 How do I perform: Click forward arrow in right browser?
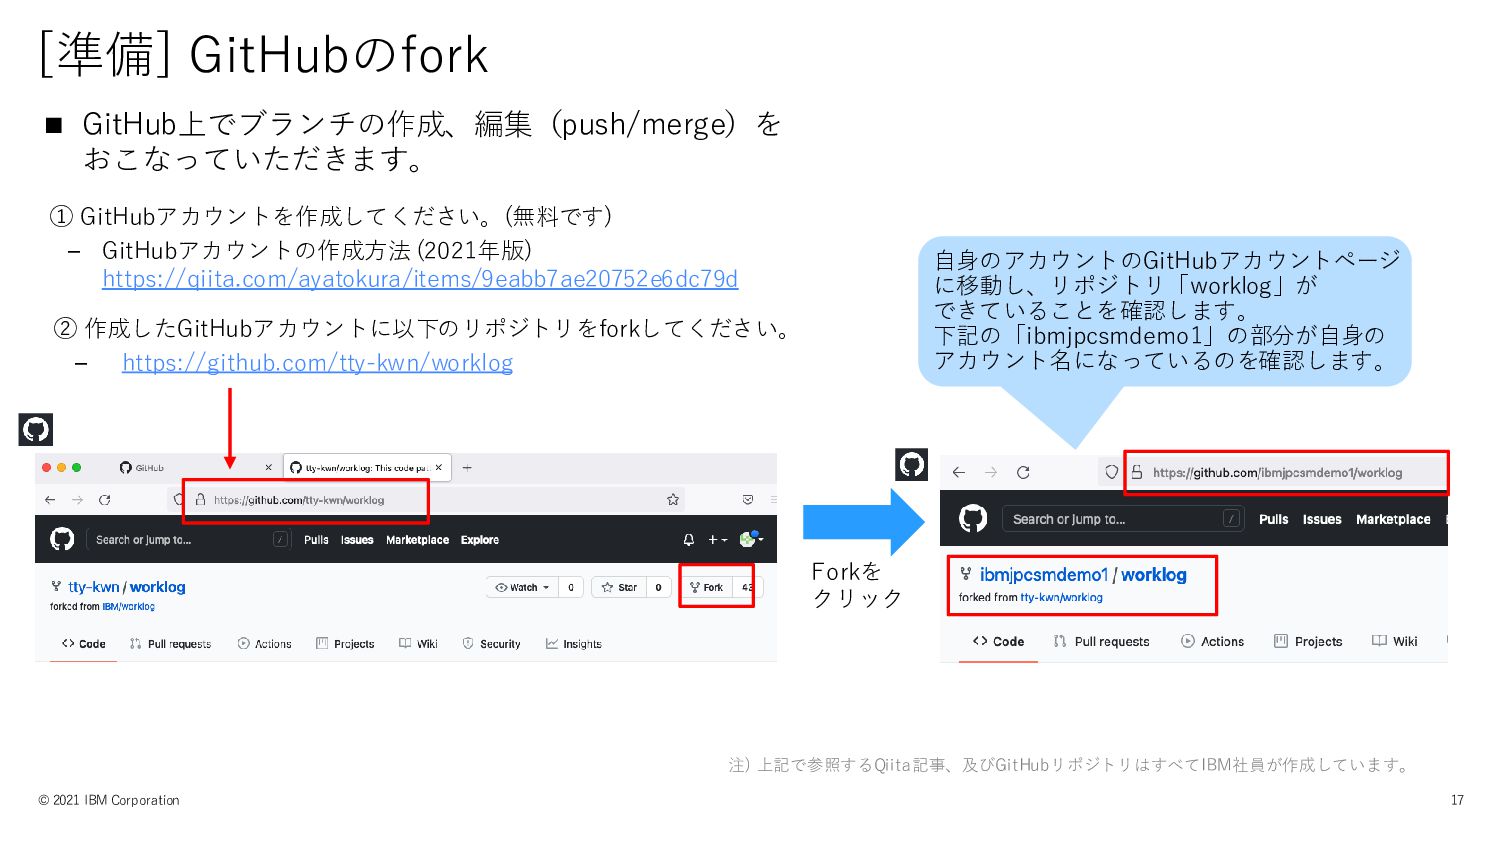click(x=991, y=472)
